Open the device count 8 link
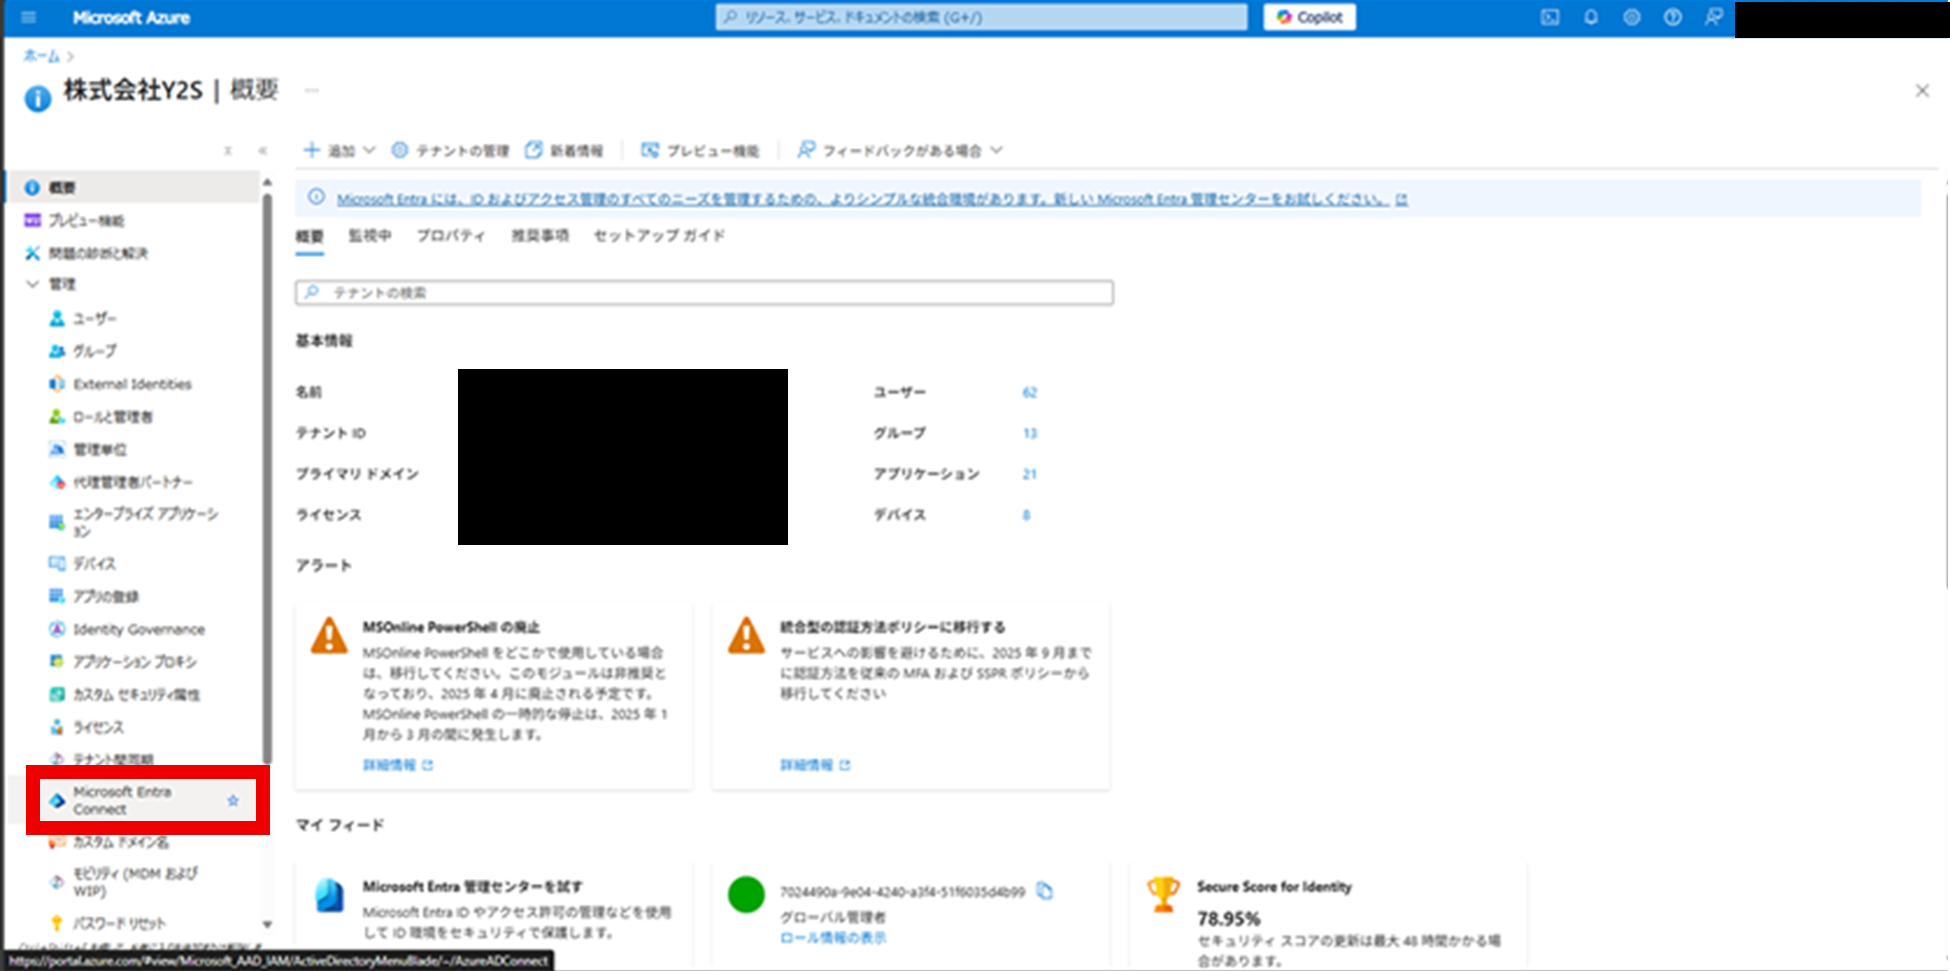This screenshot has width=1950, height=971. pos(1026,515)
